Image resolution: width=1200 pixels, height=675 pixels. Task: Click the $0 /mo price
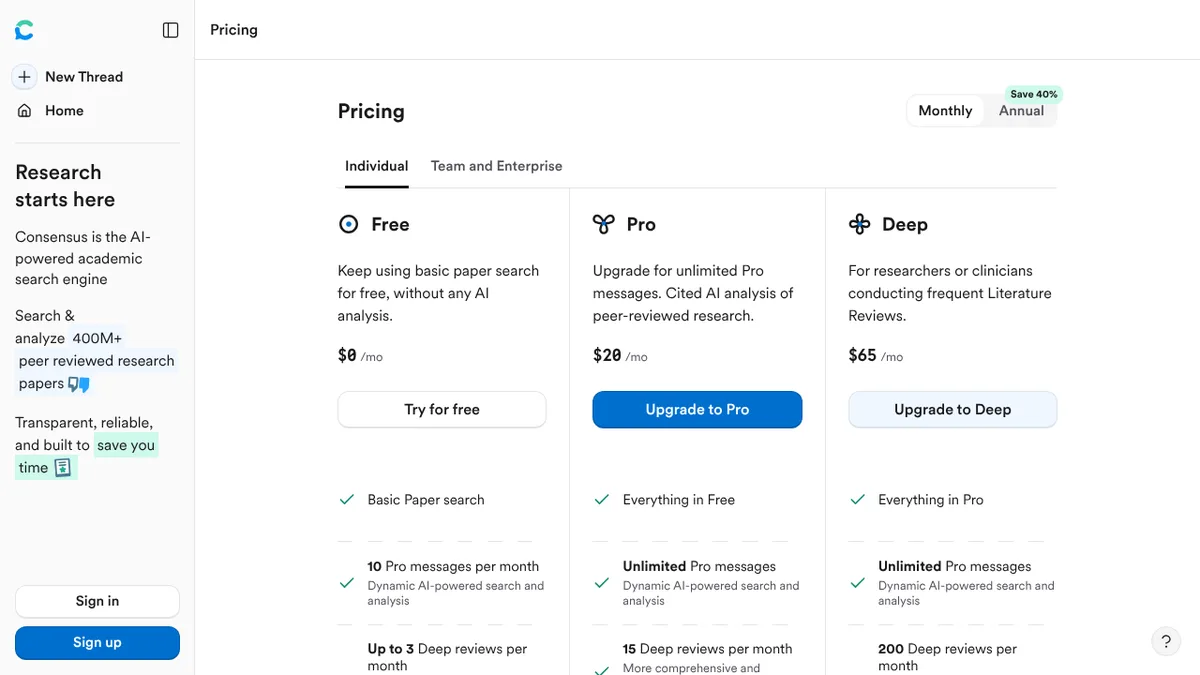tap(360, 356)
